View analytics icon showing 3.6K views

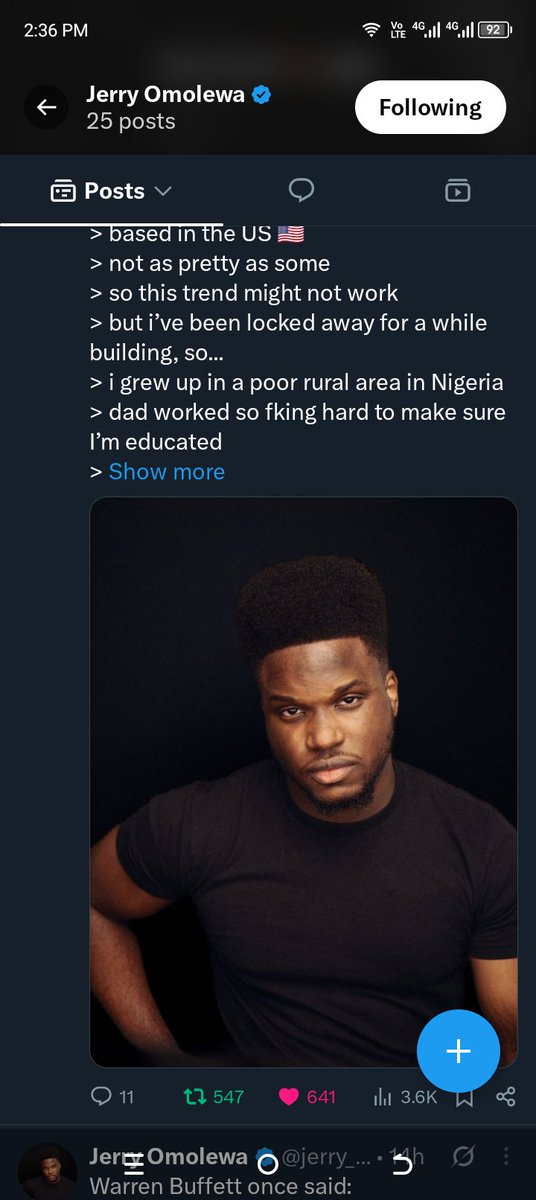tap(405, 1097)
